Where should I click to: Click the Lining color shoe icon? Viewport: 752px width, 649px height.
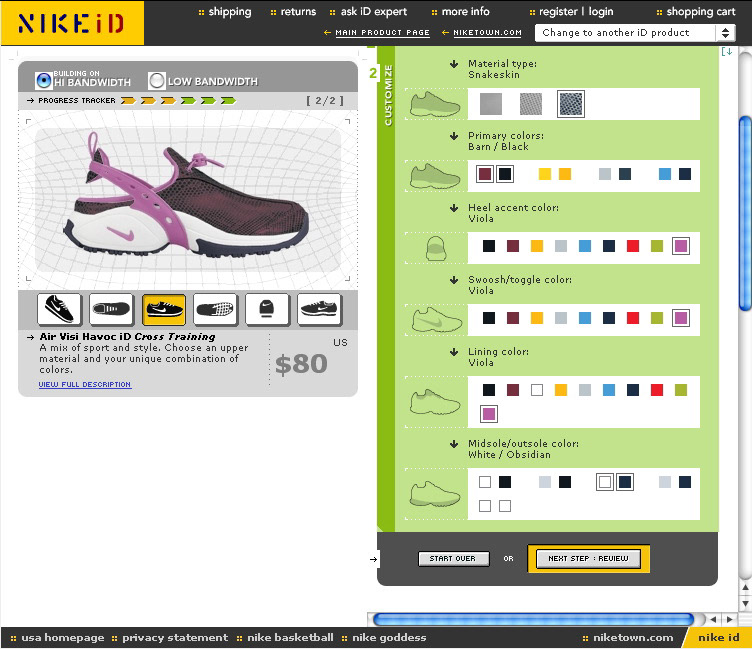tap(435, 402)
